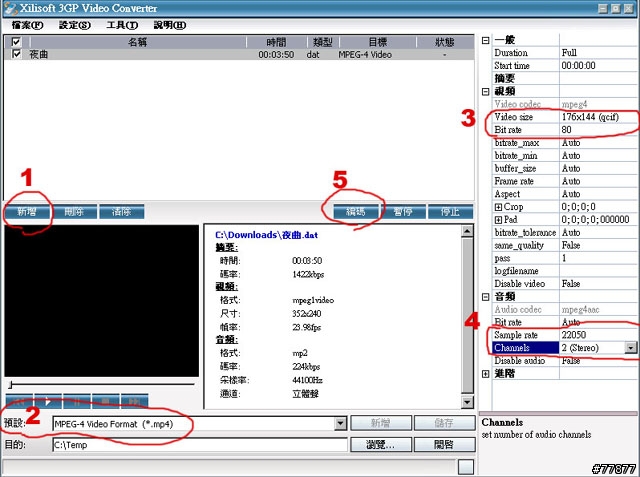Viewport: 640px width, 477px height.
Task: Collapse the 一般 property group
Action: click(x=485, y=40)
